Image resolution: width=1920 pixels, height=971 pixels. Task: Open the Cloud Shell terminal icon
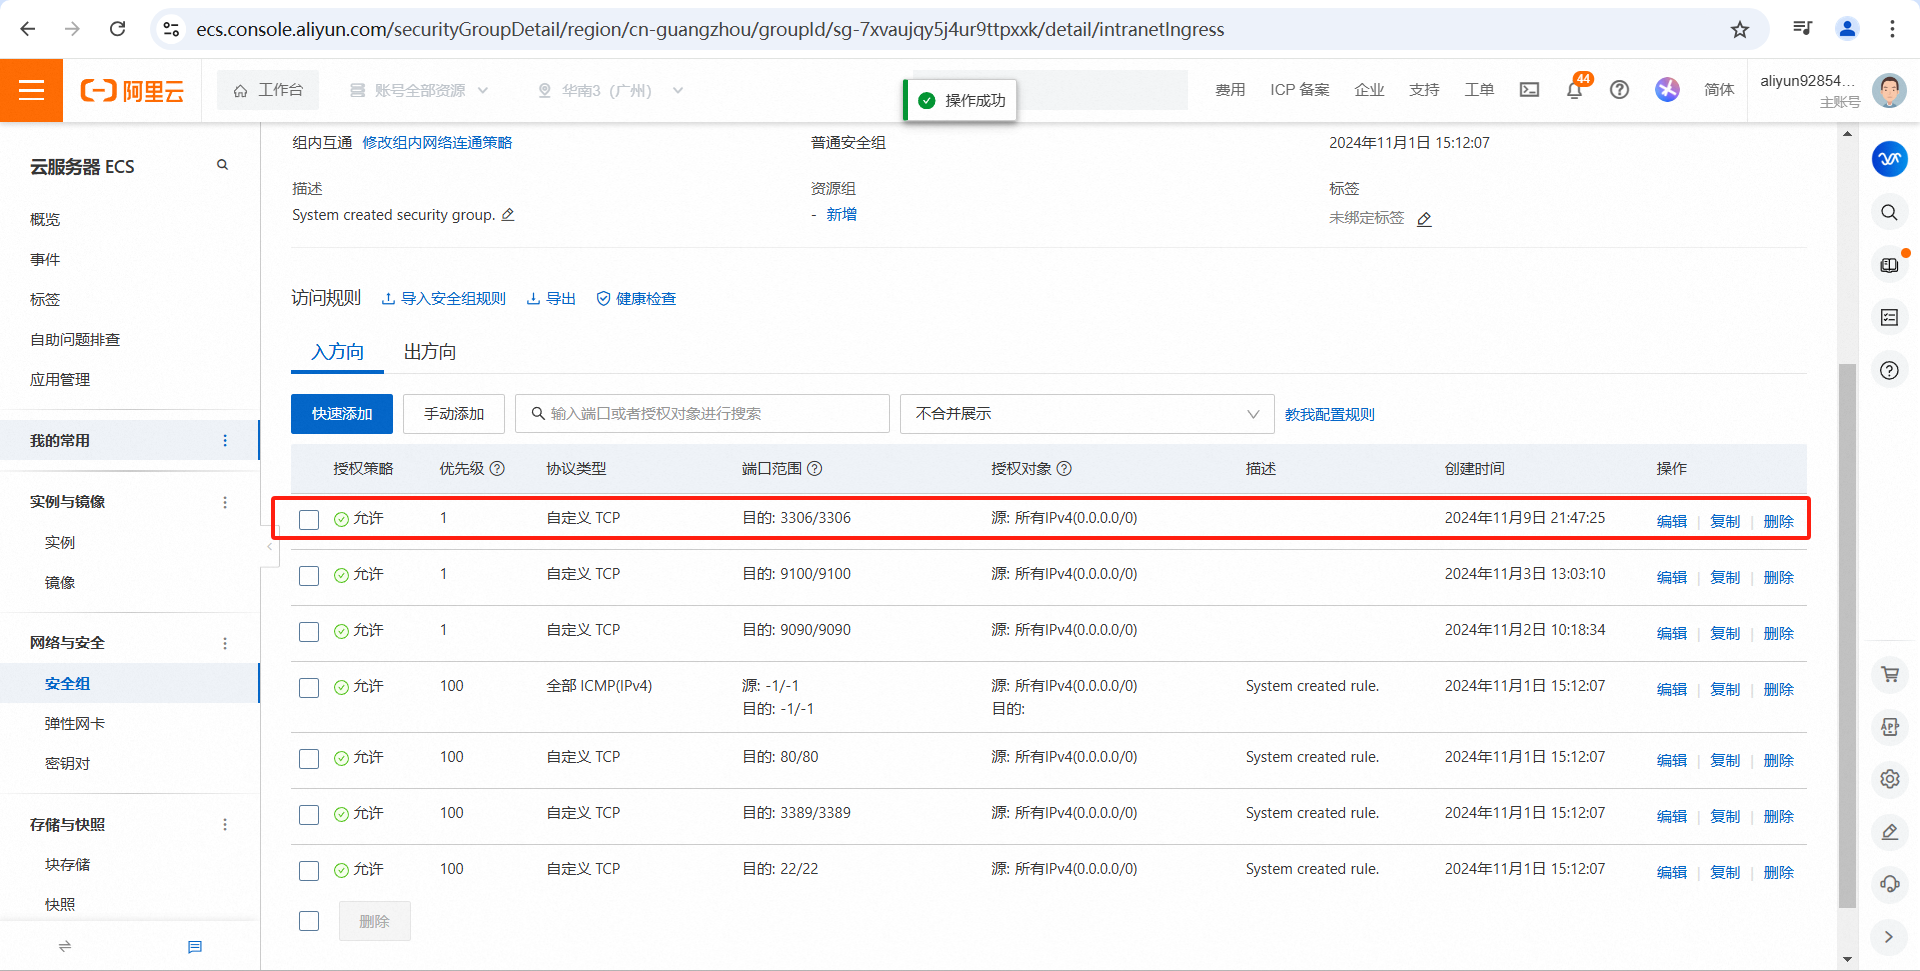pos(1529,90)
